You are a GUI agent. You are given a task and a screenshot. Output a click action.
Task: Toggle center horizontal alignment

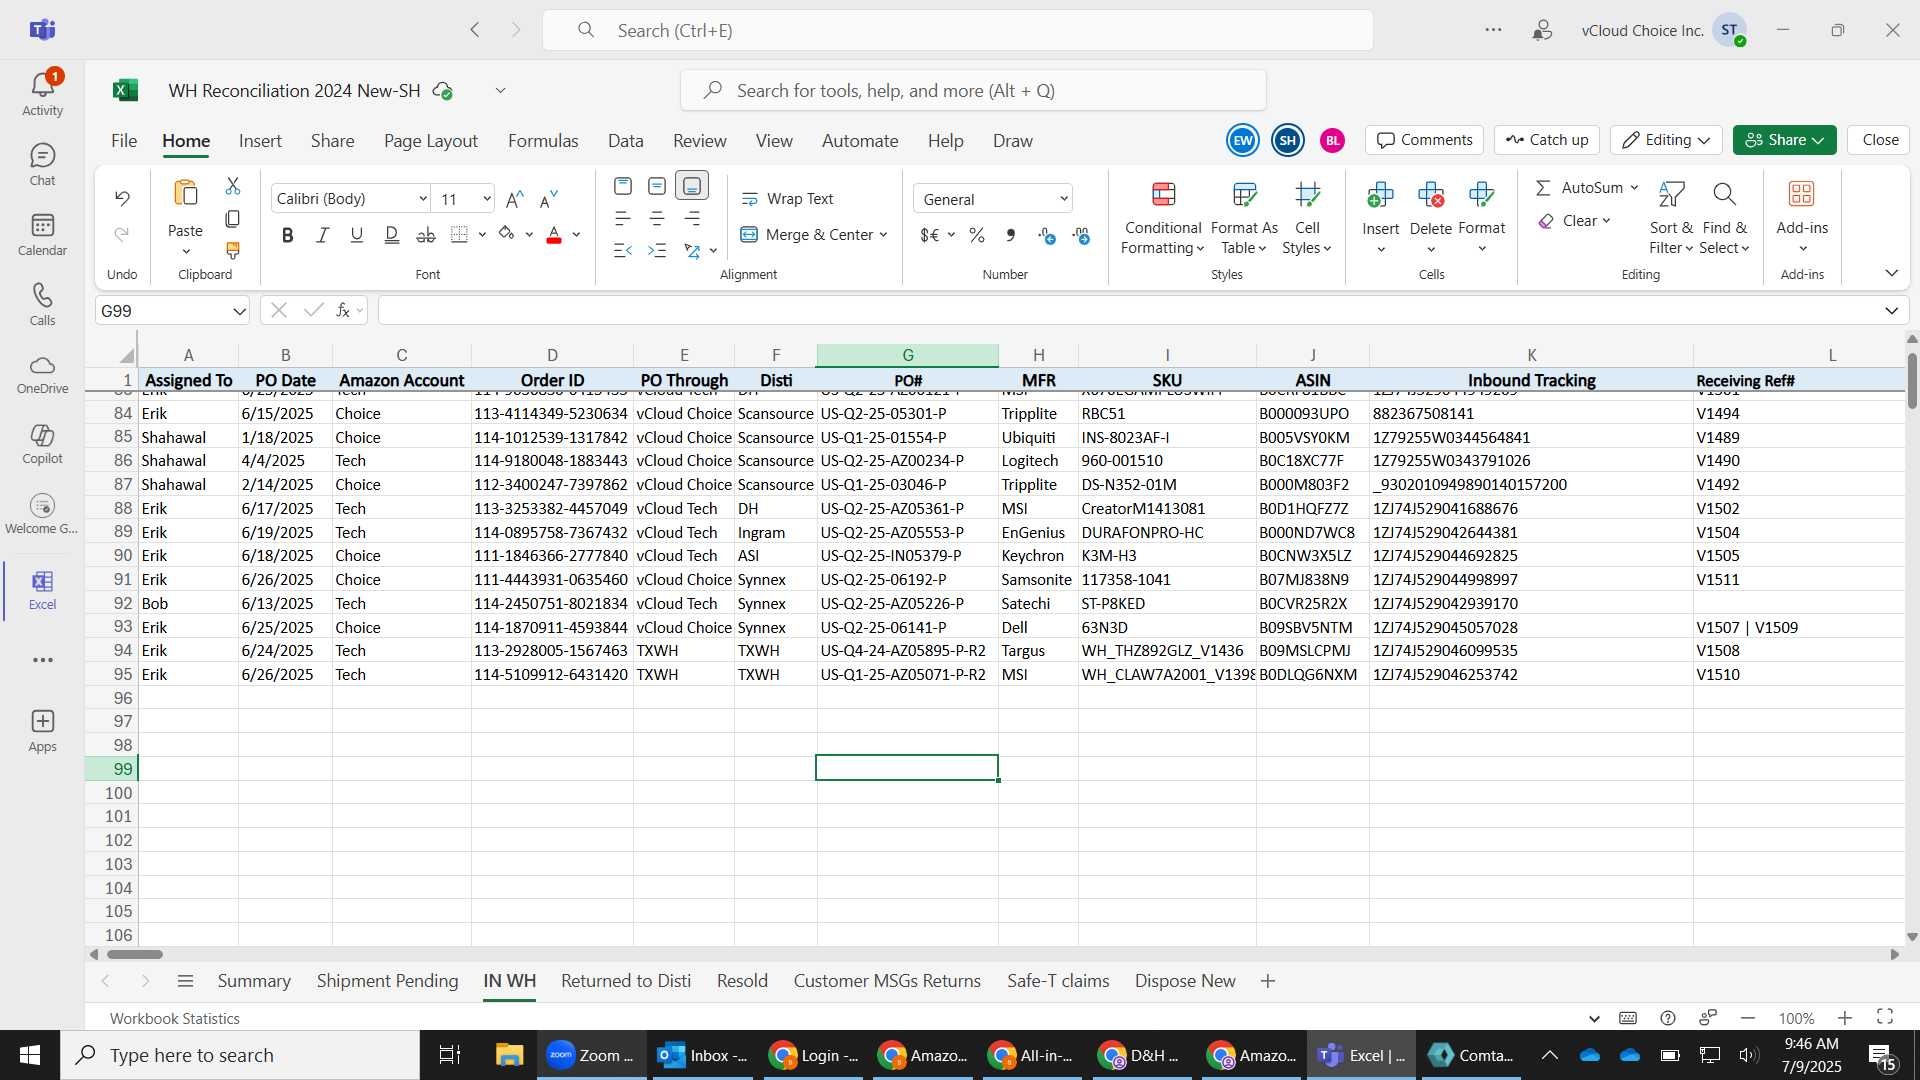click(x=657, y=218)
